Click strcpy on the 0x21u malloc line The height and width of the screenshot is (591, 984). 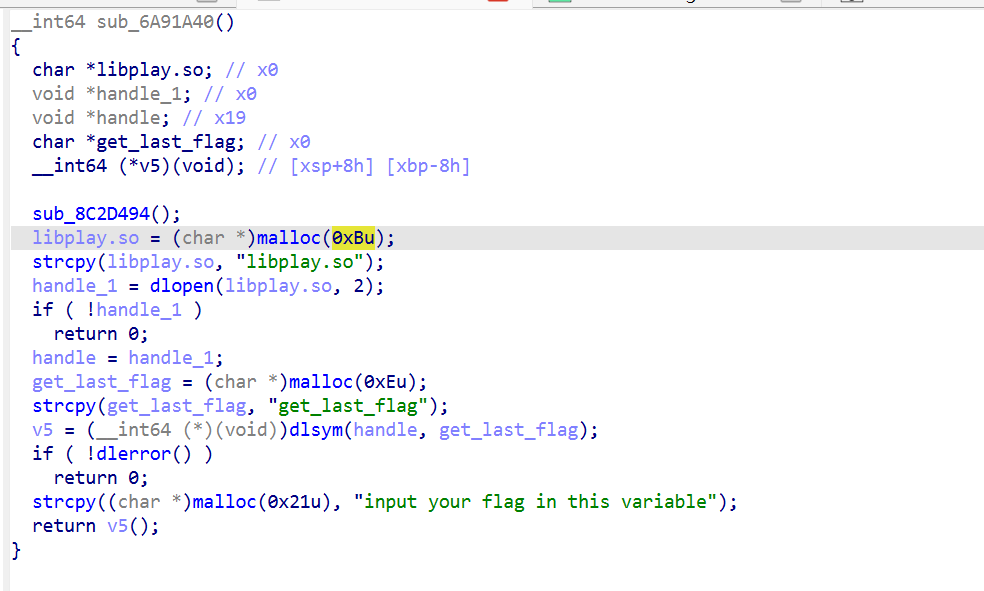(64, 502)
